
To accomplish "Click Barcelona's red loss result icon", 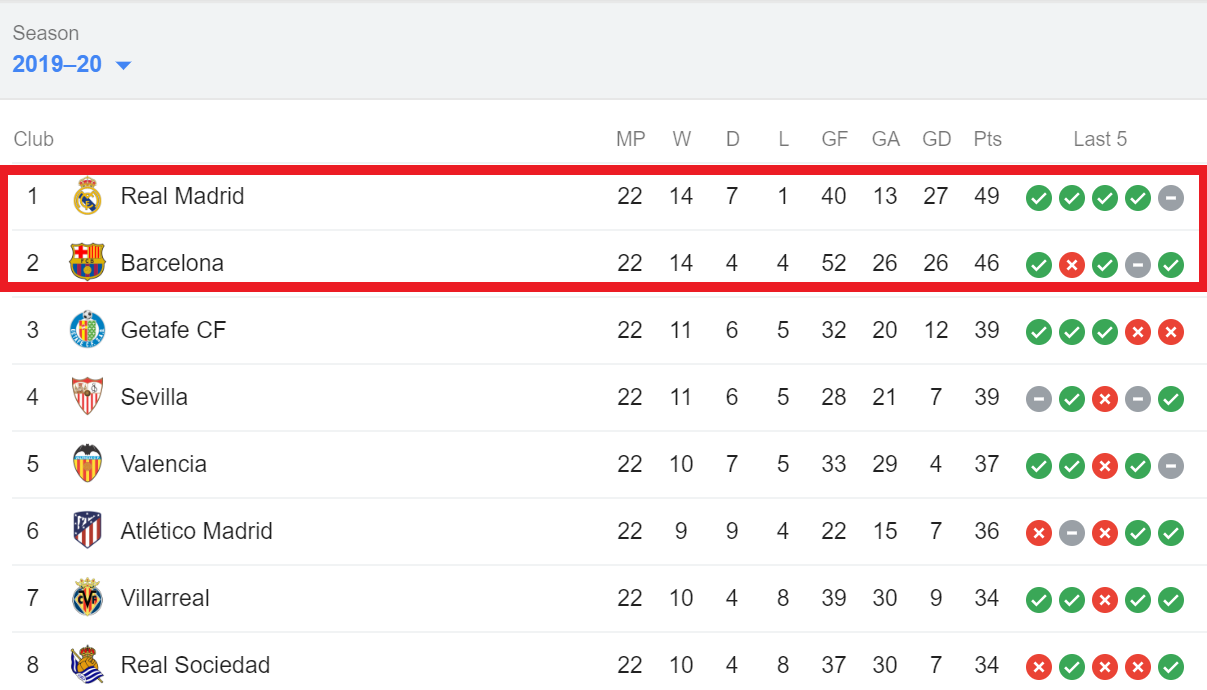I will (x=1072, y=265).
